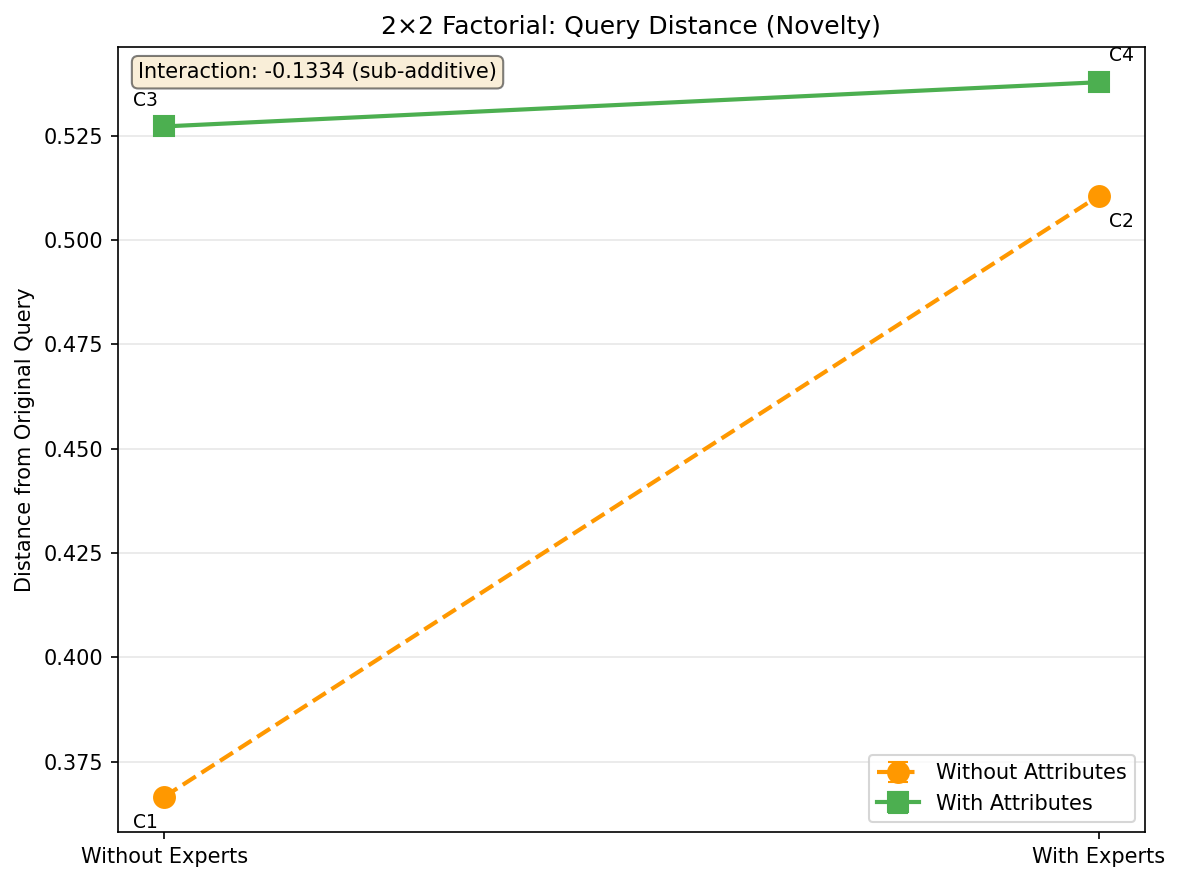
Task: Select the green square marker at C4
Action: pos(1099,82)
